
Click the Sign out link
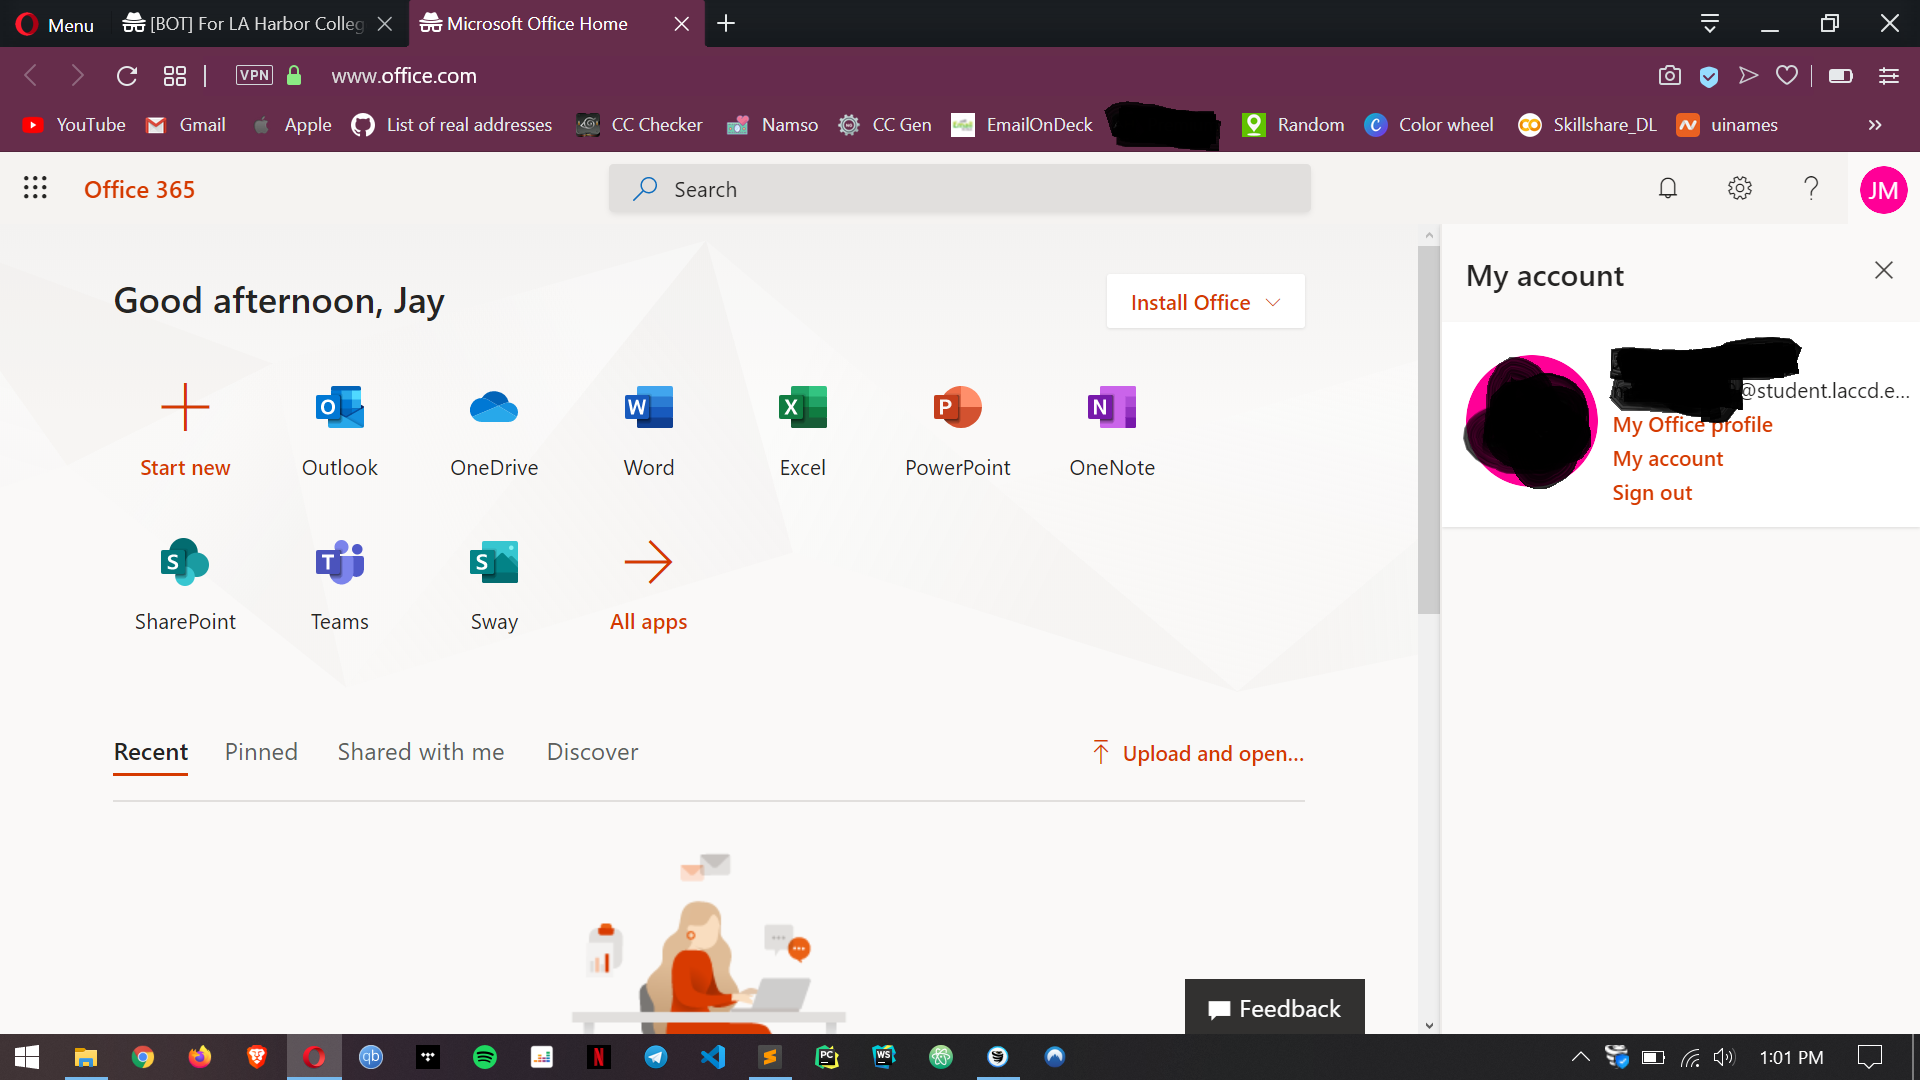point(1651,493)
